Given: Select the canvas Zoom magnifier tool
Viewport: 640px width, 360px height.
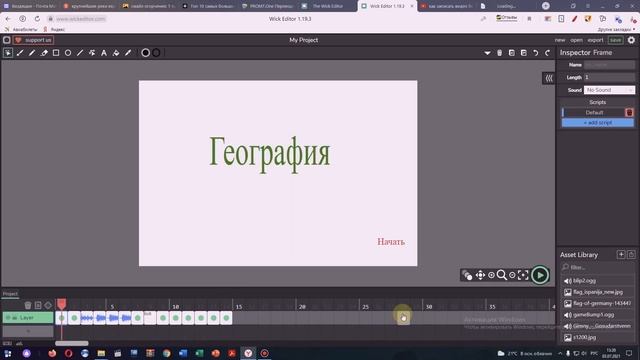Looking at the screenshot, I should click(x=502, y=275).
